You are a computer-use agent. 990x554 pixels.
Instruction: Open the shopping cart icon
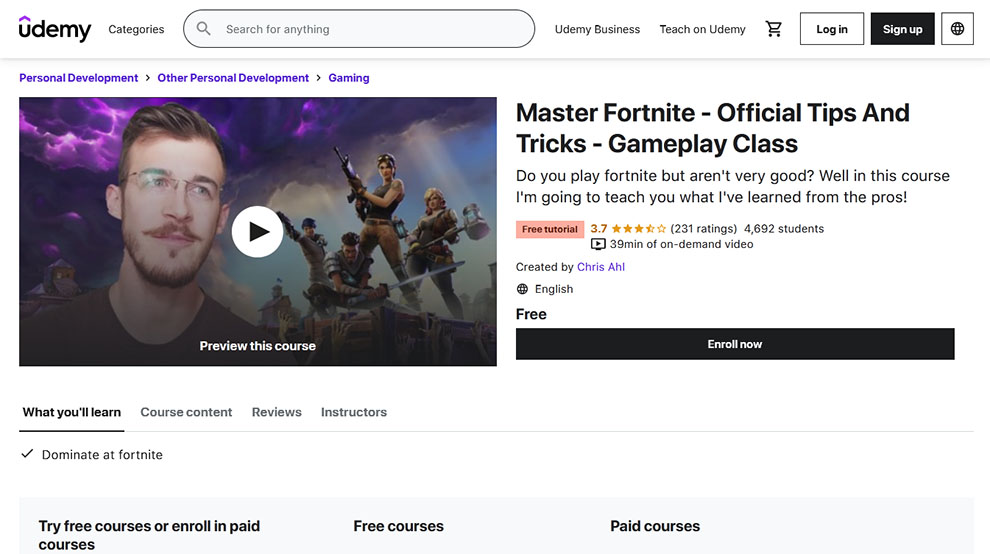773,28
